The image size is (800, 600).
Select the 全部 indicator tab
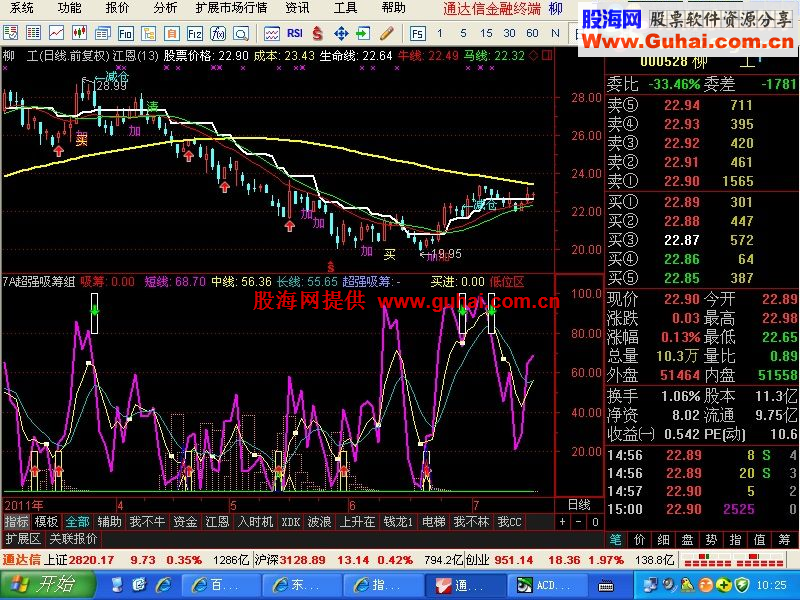(78, 521)
